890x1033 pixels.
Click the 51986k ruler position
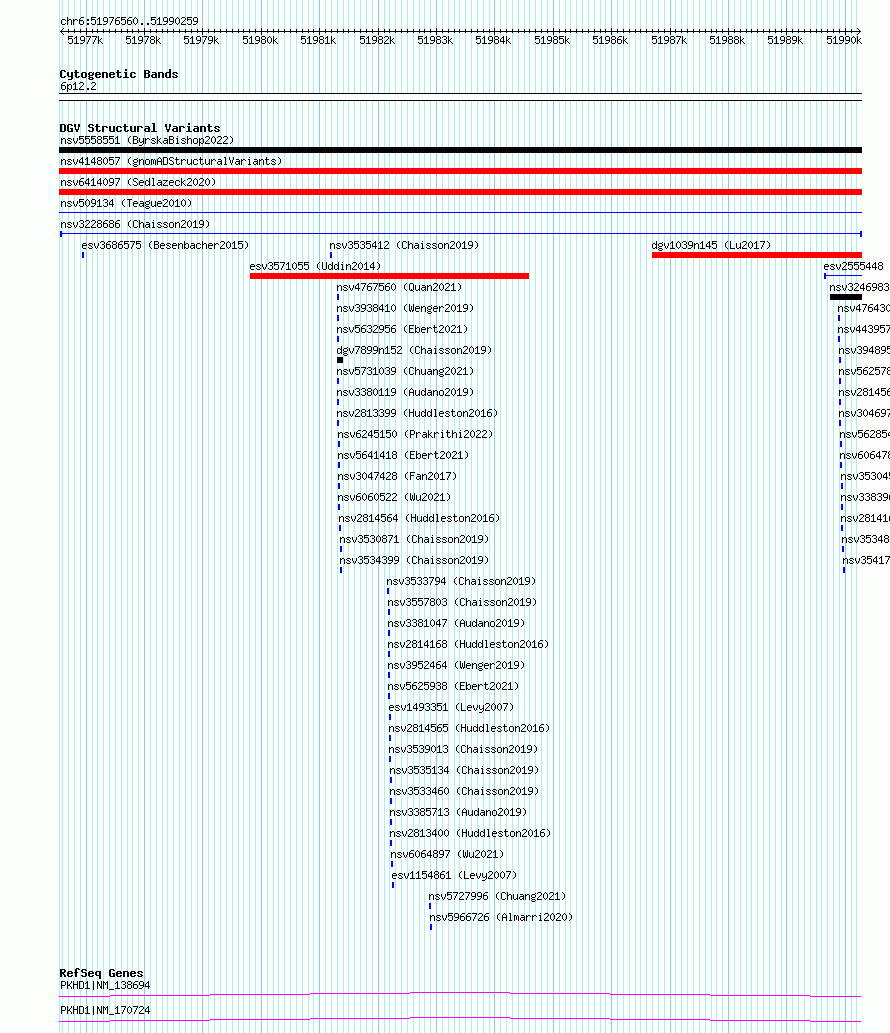610,41
